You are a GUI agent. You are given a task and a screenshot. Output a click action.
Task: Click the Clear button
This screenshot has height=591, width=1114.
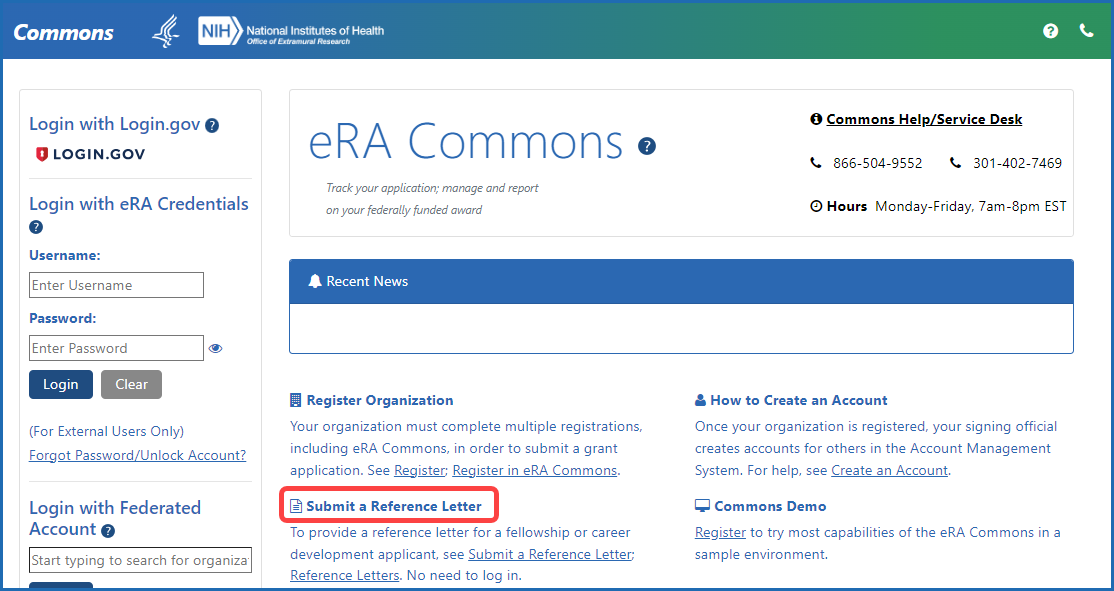pos(131,384)
